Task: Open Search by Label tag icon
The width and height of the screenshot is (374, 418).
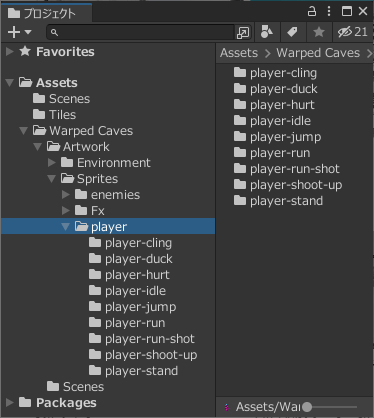Action: [x=292, y=32]
